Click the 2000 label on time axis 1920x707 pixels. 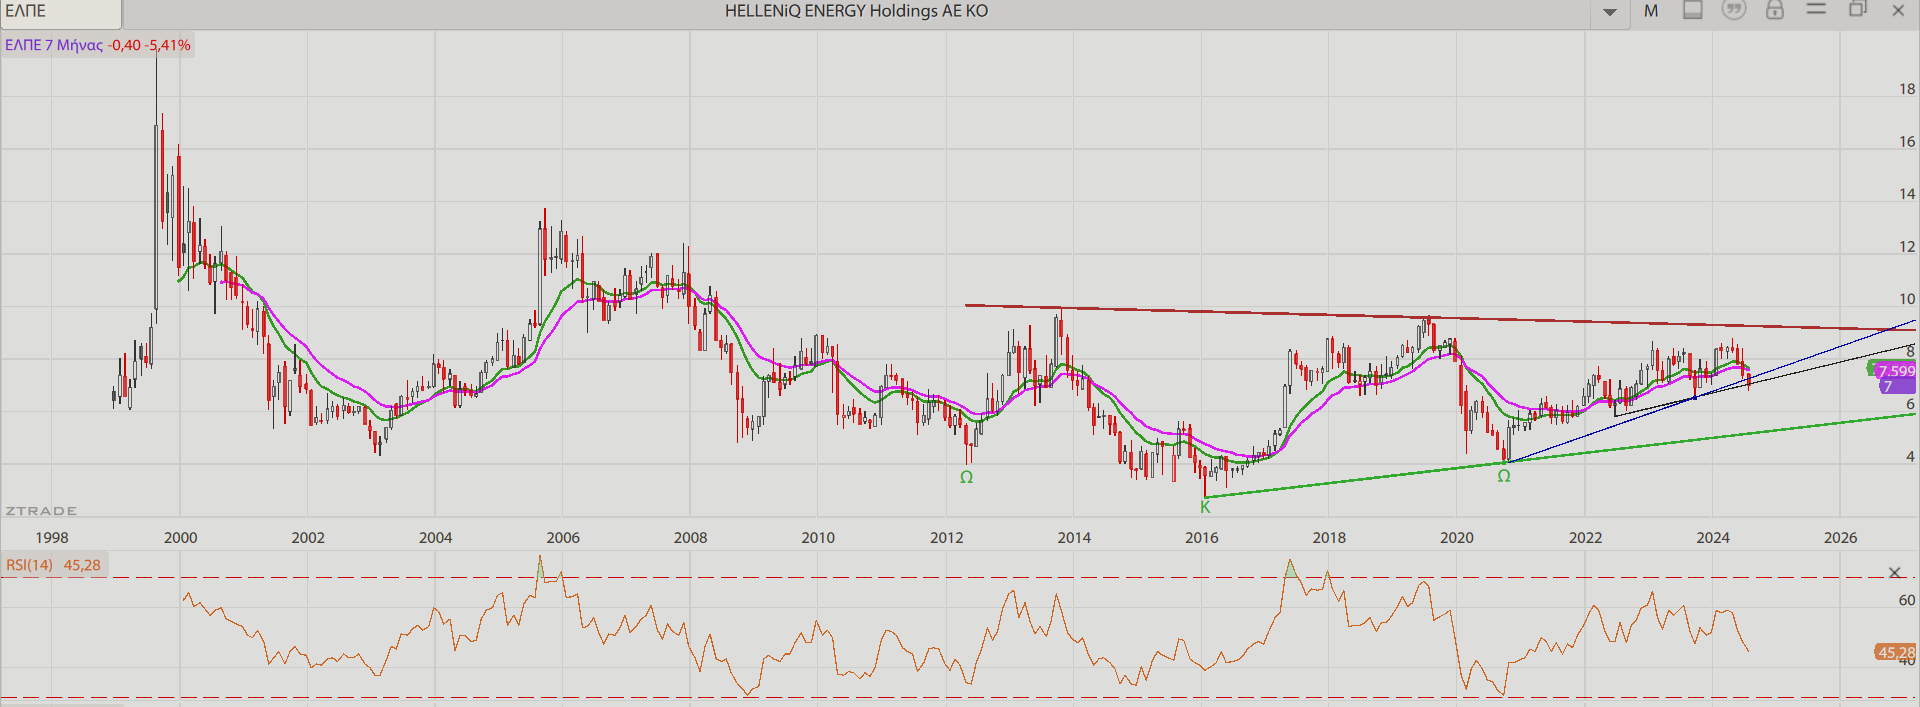(180, 537)
